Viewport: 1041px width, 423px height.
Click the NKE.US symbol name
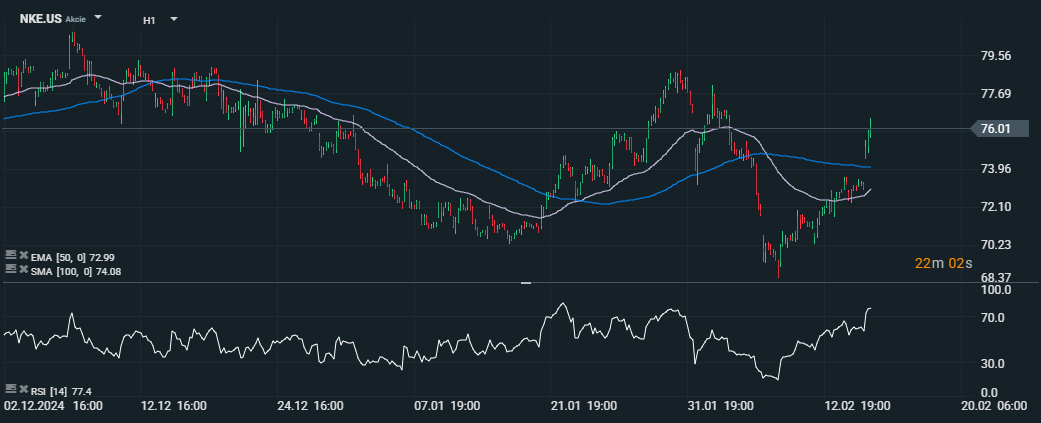(41, 19)
